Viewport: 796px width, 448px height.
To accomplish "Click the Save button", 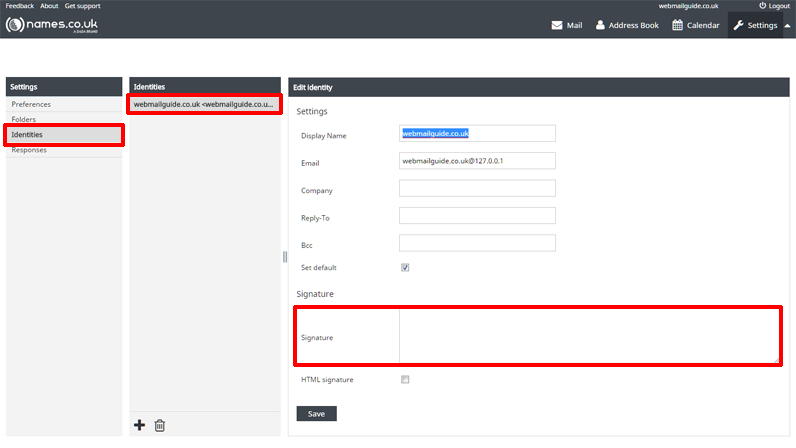I will pos(316,413).
